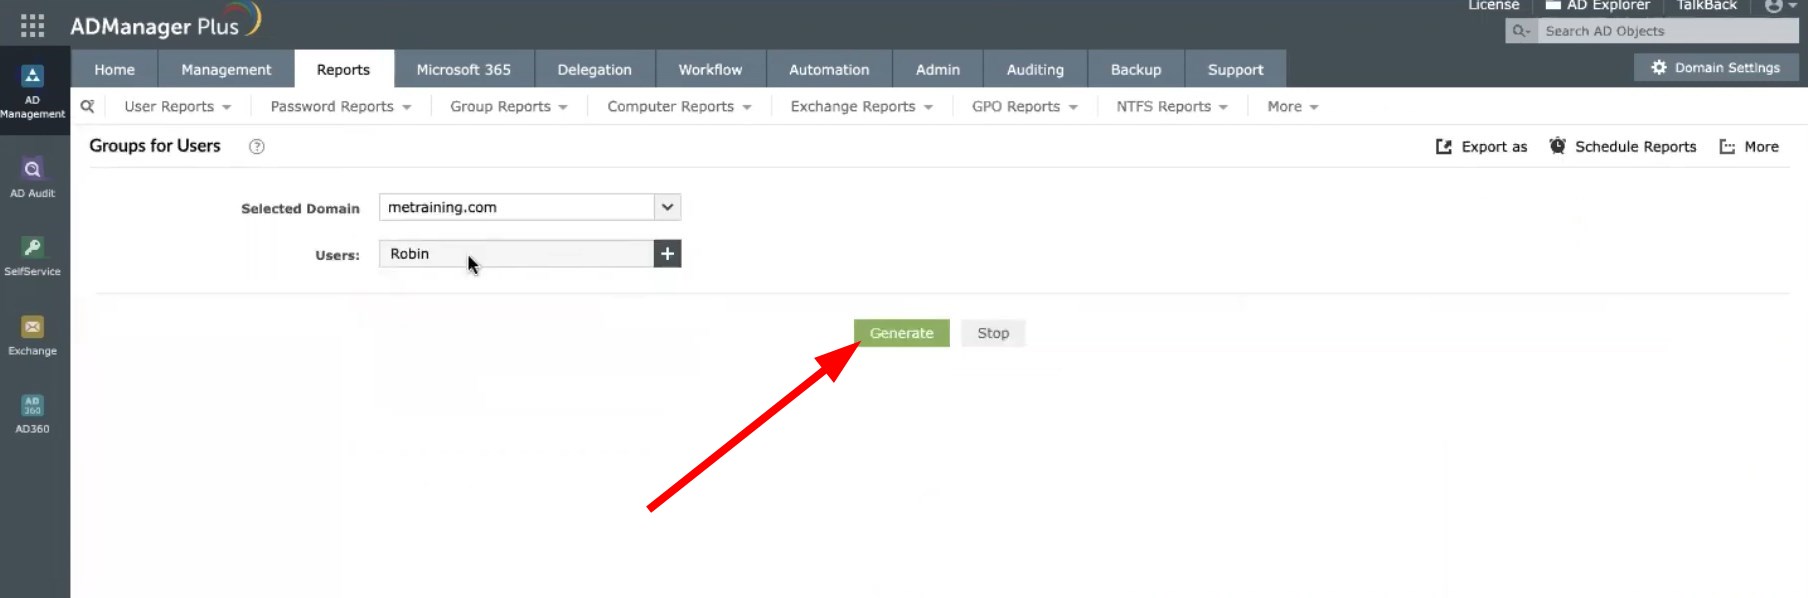Click the metraining.com domain value

442,207
